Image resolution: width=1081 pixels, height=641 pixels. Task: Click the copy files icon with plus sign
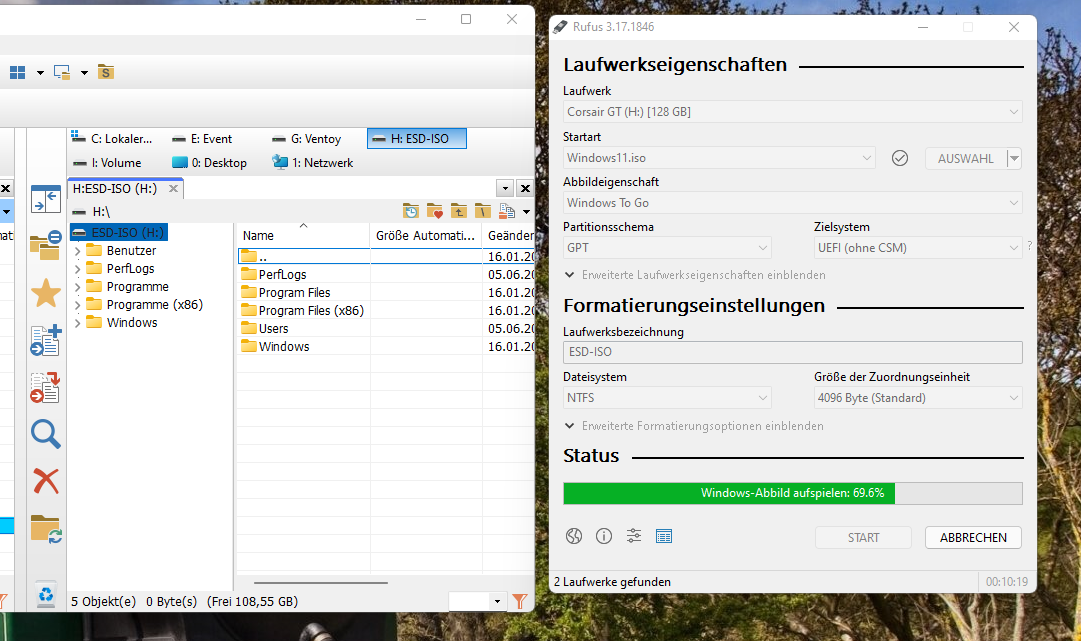coord(46,340)
